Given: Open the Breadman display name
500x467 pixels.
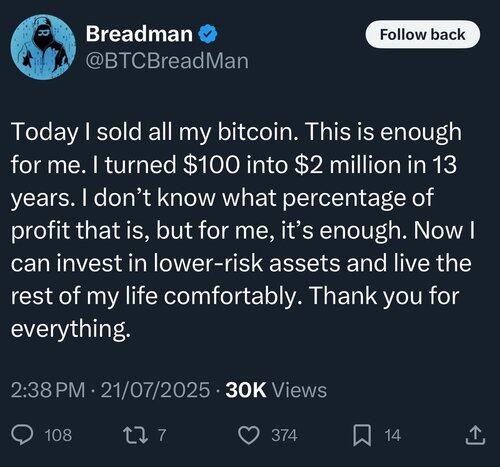Looking at the screenshot, I should (x=139, y=34).
